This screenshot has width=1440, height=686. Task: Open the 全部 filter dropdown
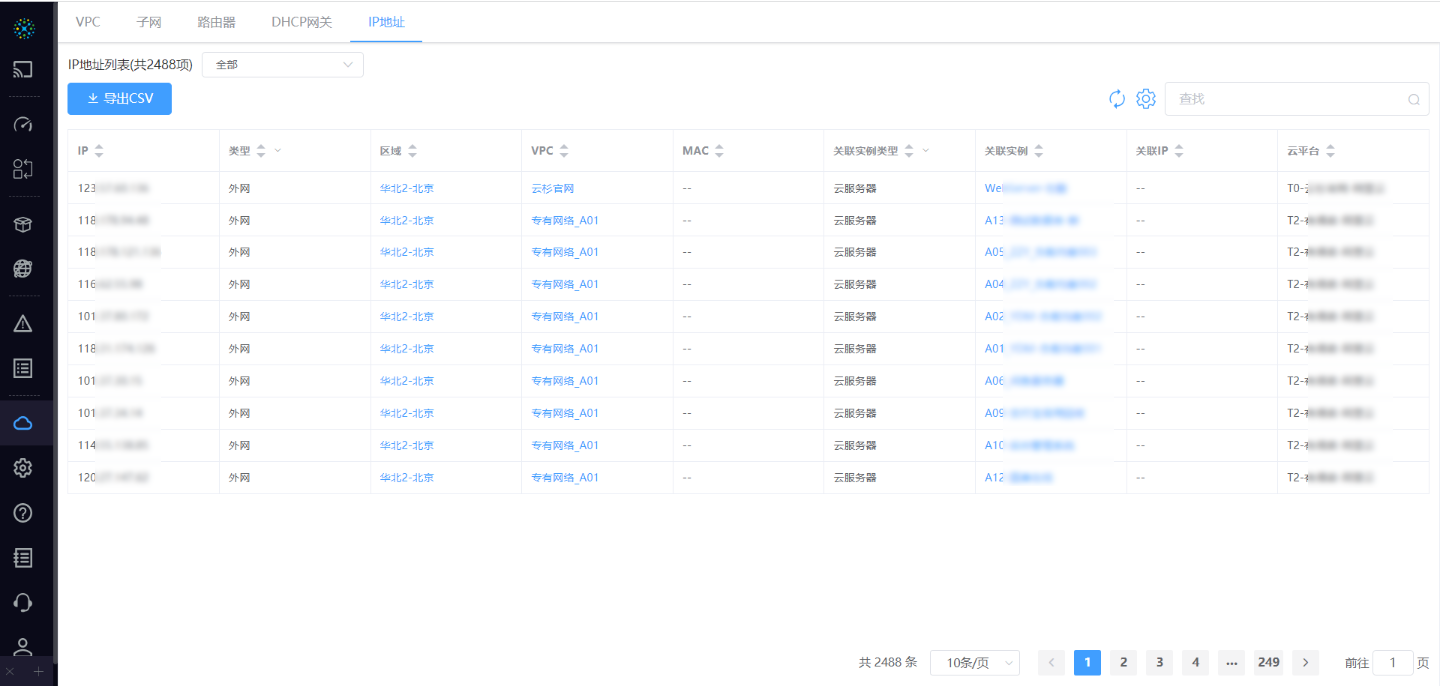282,65
